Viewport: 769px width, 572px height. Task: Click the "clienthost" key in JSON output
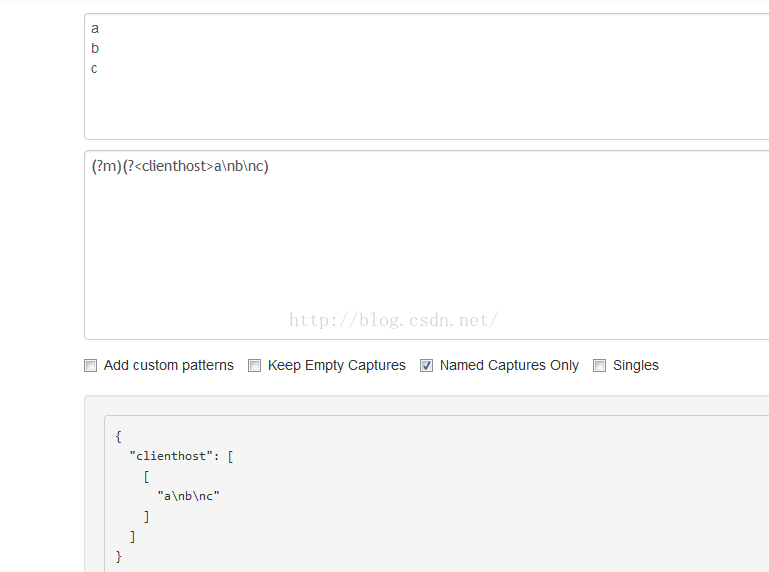[171, 456]
